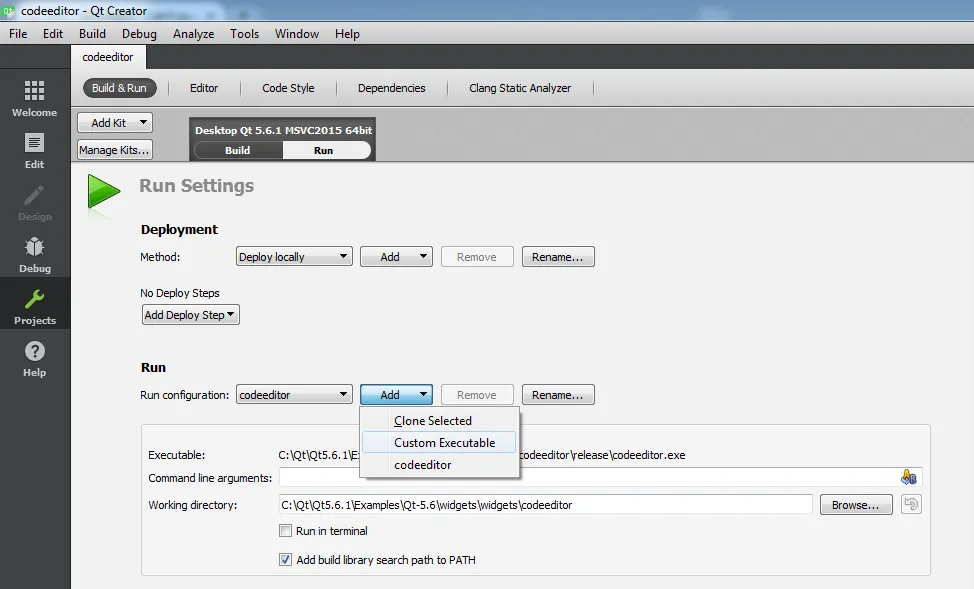Switch to Editor settings tab
Viewport: 974px width, 589px height.
point(204,88)
